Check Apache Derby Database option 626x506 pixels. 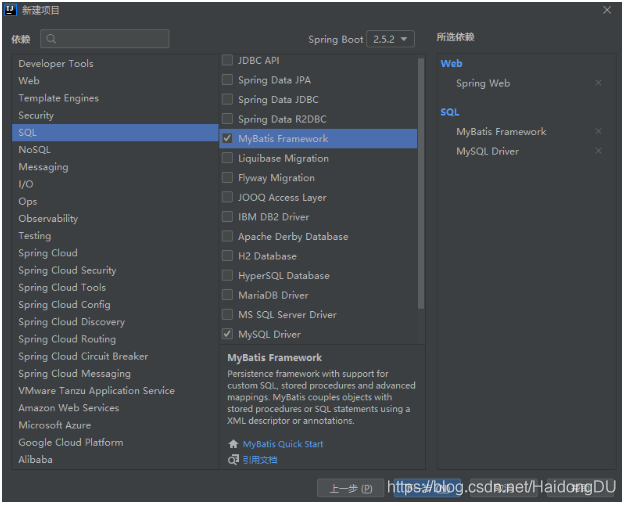click(228, 236)
